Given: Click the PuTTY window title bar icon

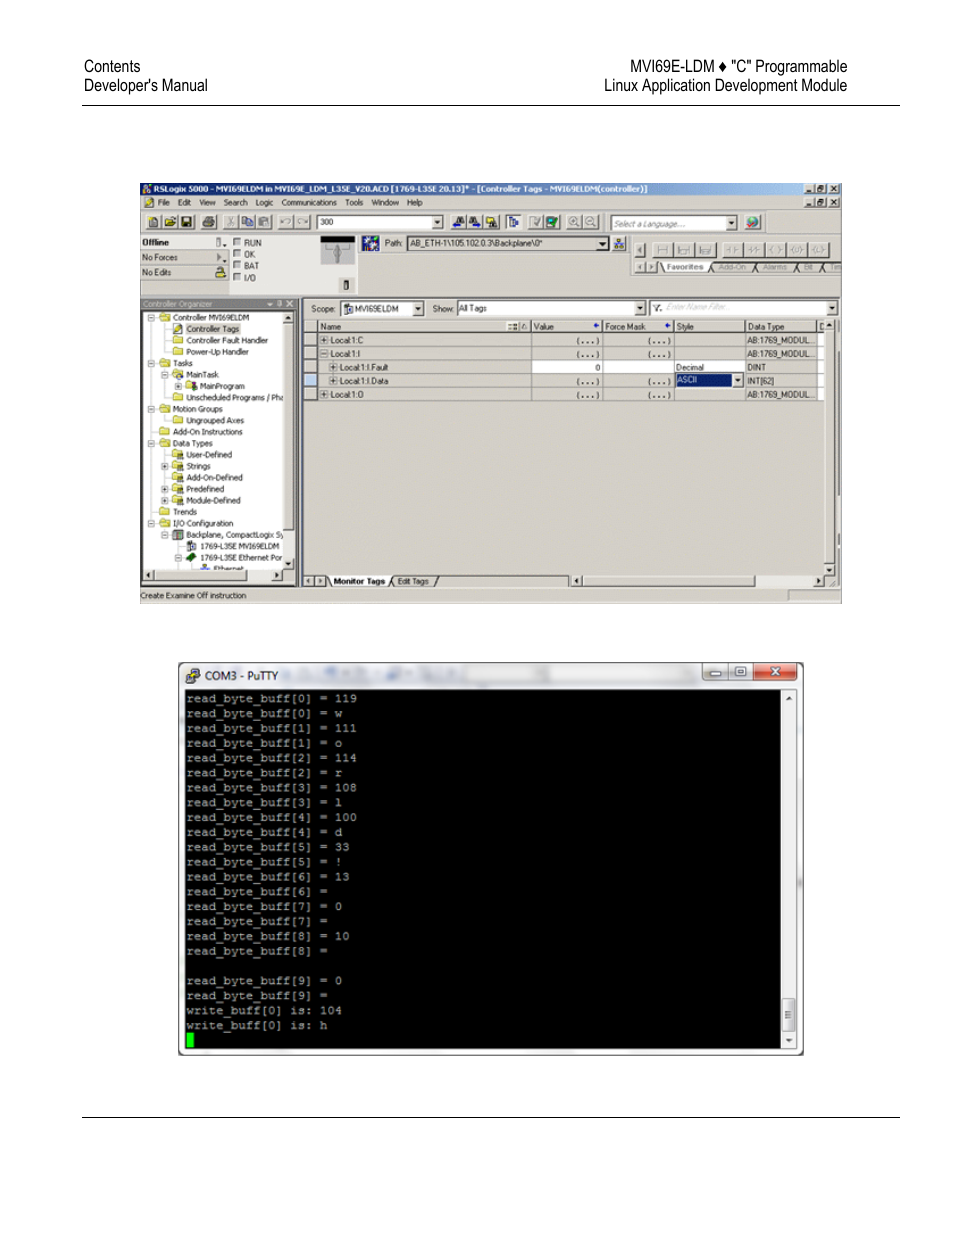Looking at the screenshot, I should point(193,675).
